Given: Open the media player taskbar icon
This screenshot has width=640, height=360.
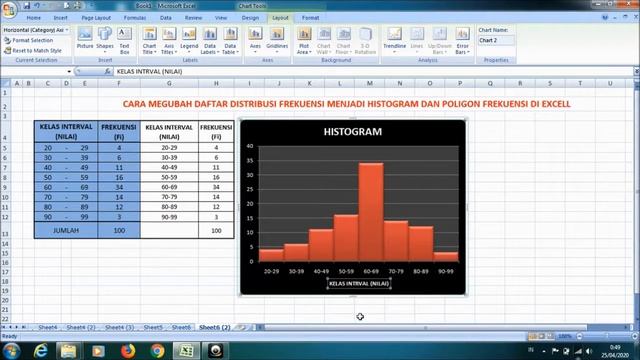Looking at the screenshot, I should tap(98, 351).
